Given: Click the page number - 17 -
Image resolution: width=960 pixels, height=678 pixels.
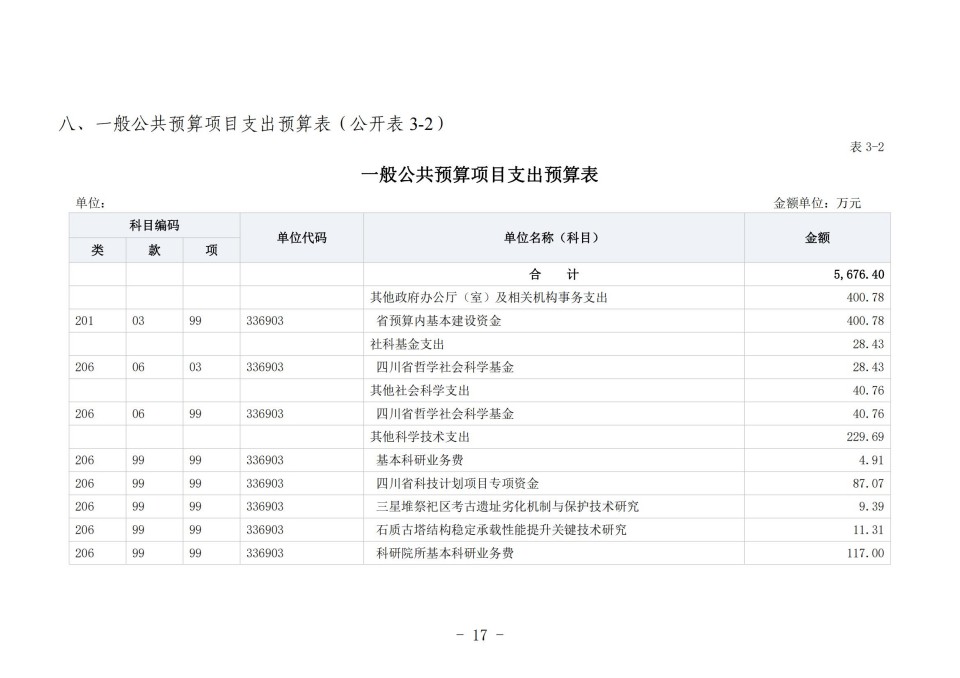Looking at the screenshot, I should (480, 635).
